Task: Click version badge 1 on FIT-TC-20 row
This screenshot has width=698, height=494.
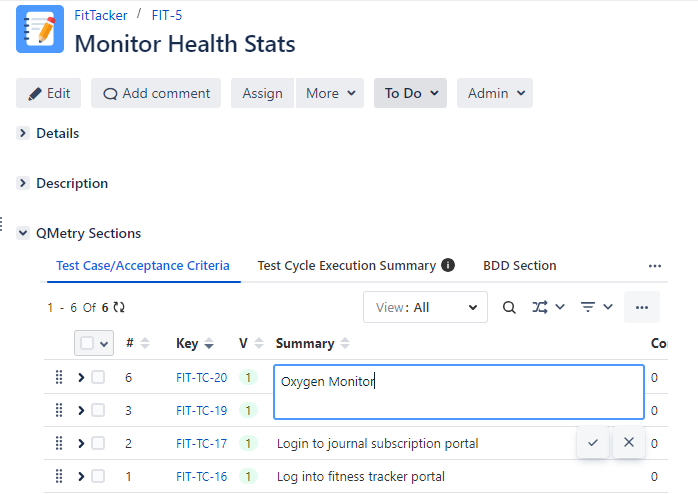Action: [x=248, y=377]
